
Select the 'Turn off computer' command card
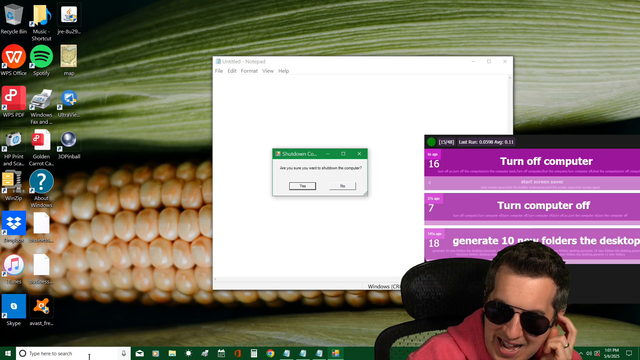(x=532, y=162)
